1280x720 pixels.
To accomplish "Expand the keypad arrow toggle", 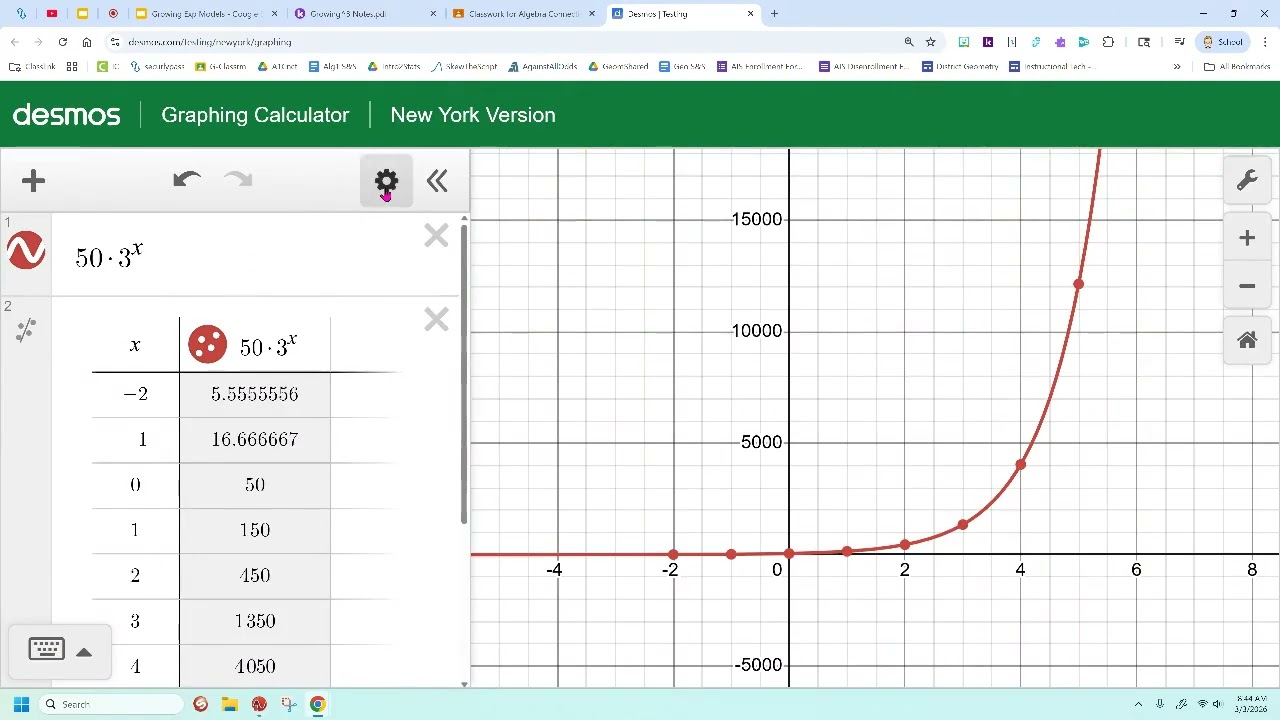I will coord(84,652).
